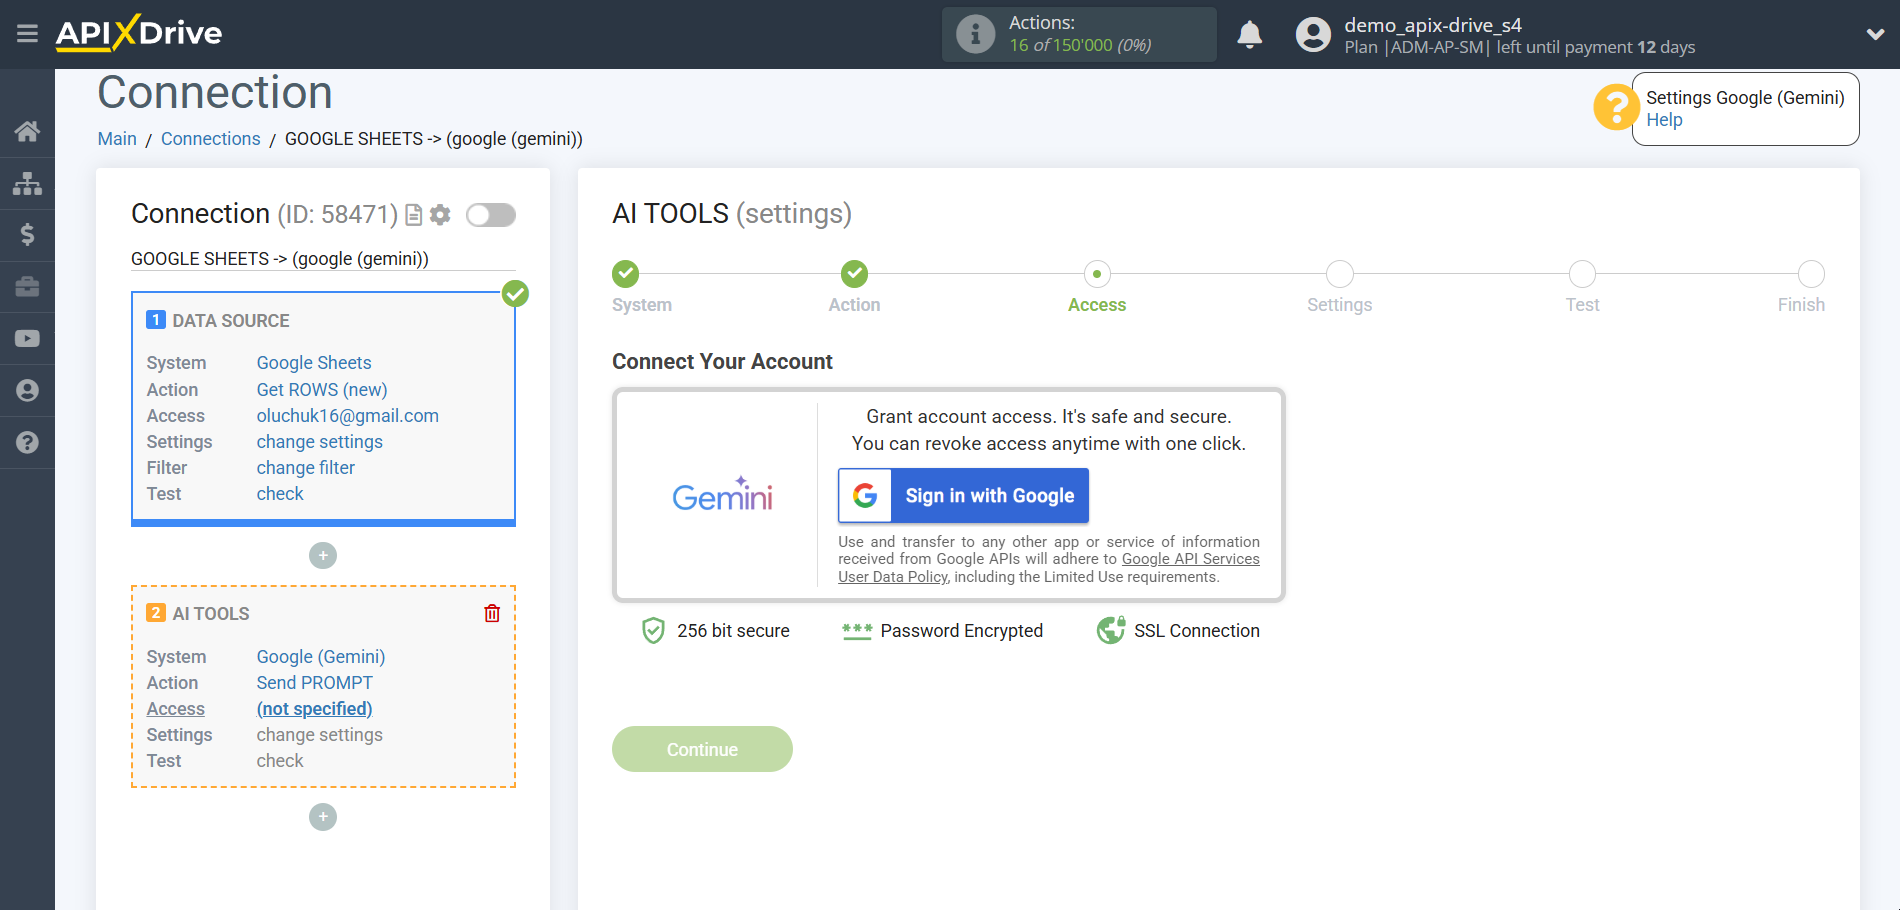Enable the connection toggle switch
The height and width of the screenshot is (910, 1900).
pos(490,215)
